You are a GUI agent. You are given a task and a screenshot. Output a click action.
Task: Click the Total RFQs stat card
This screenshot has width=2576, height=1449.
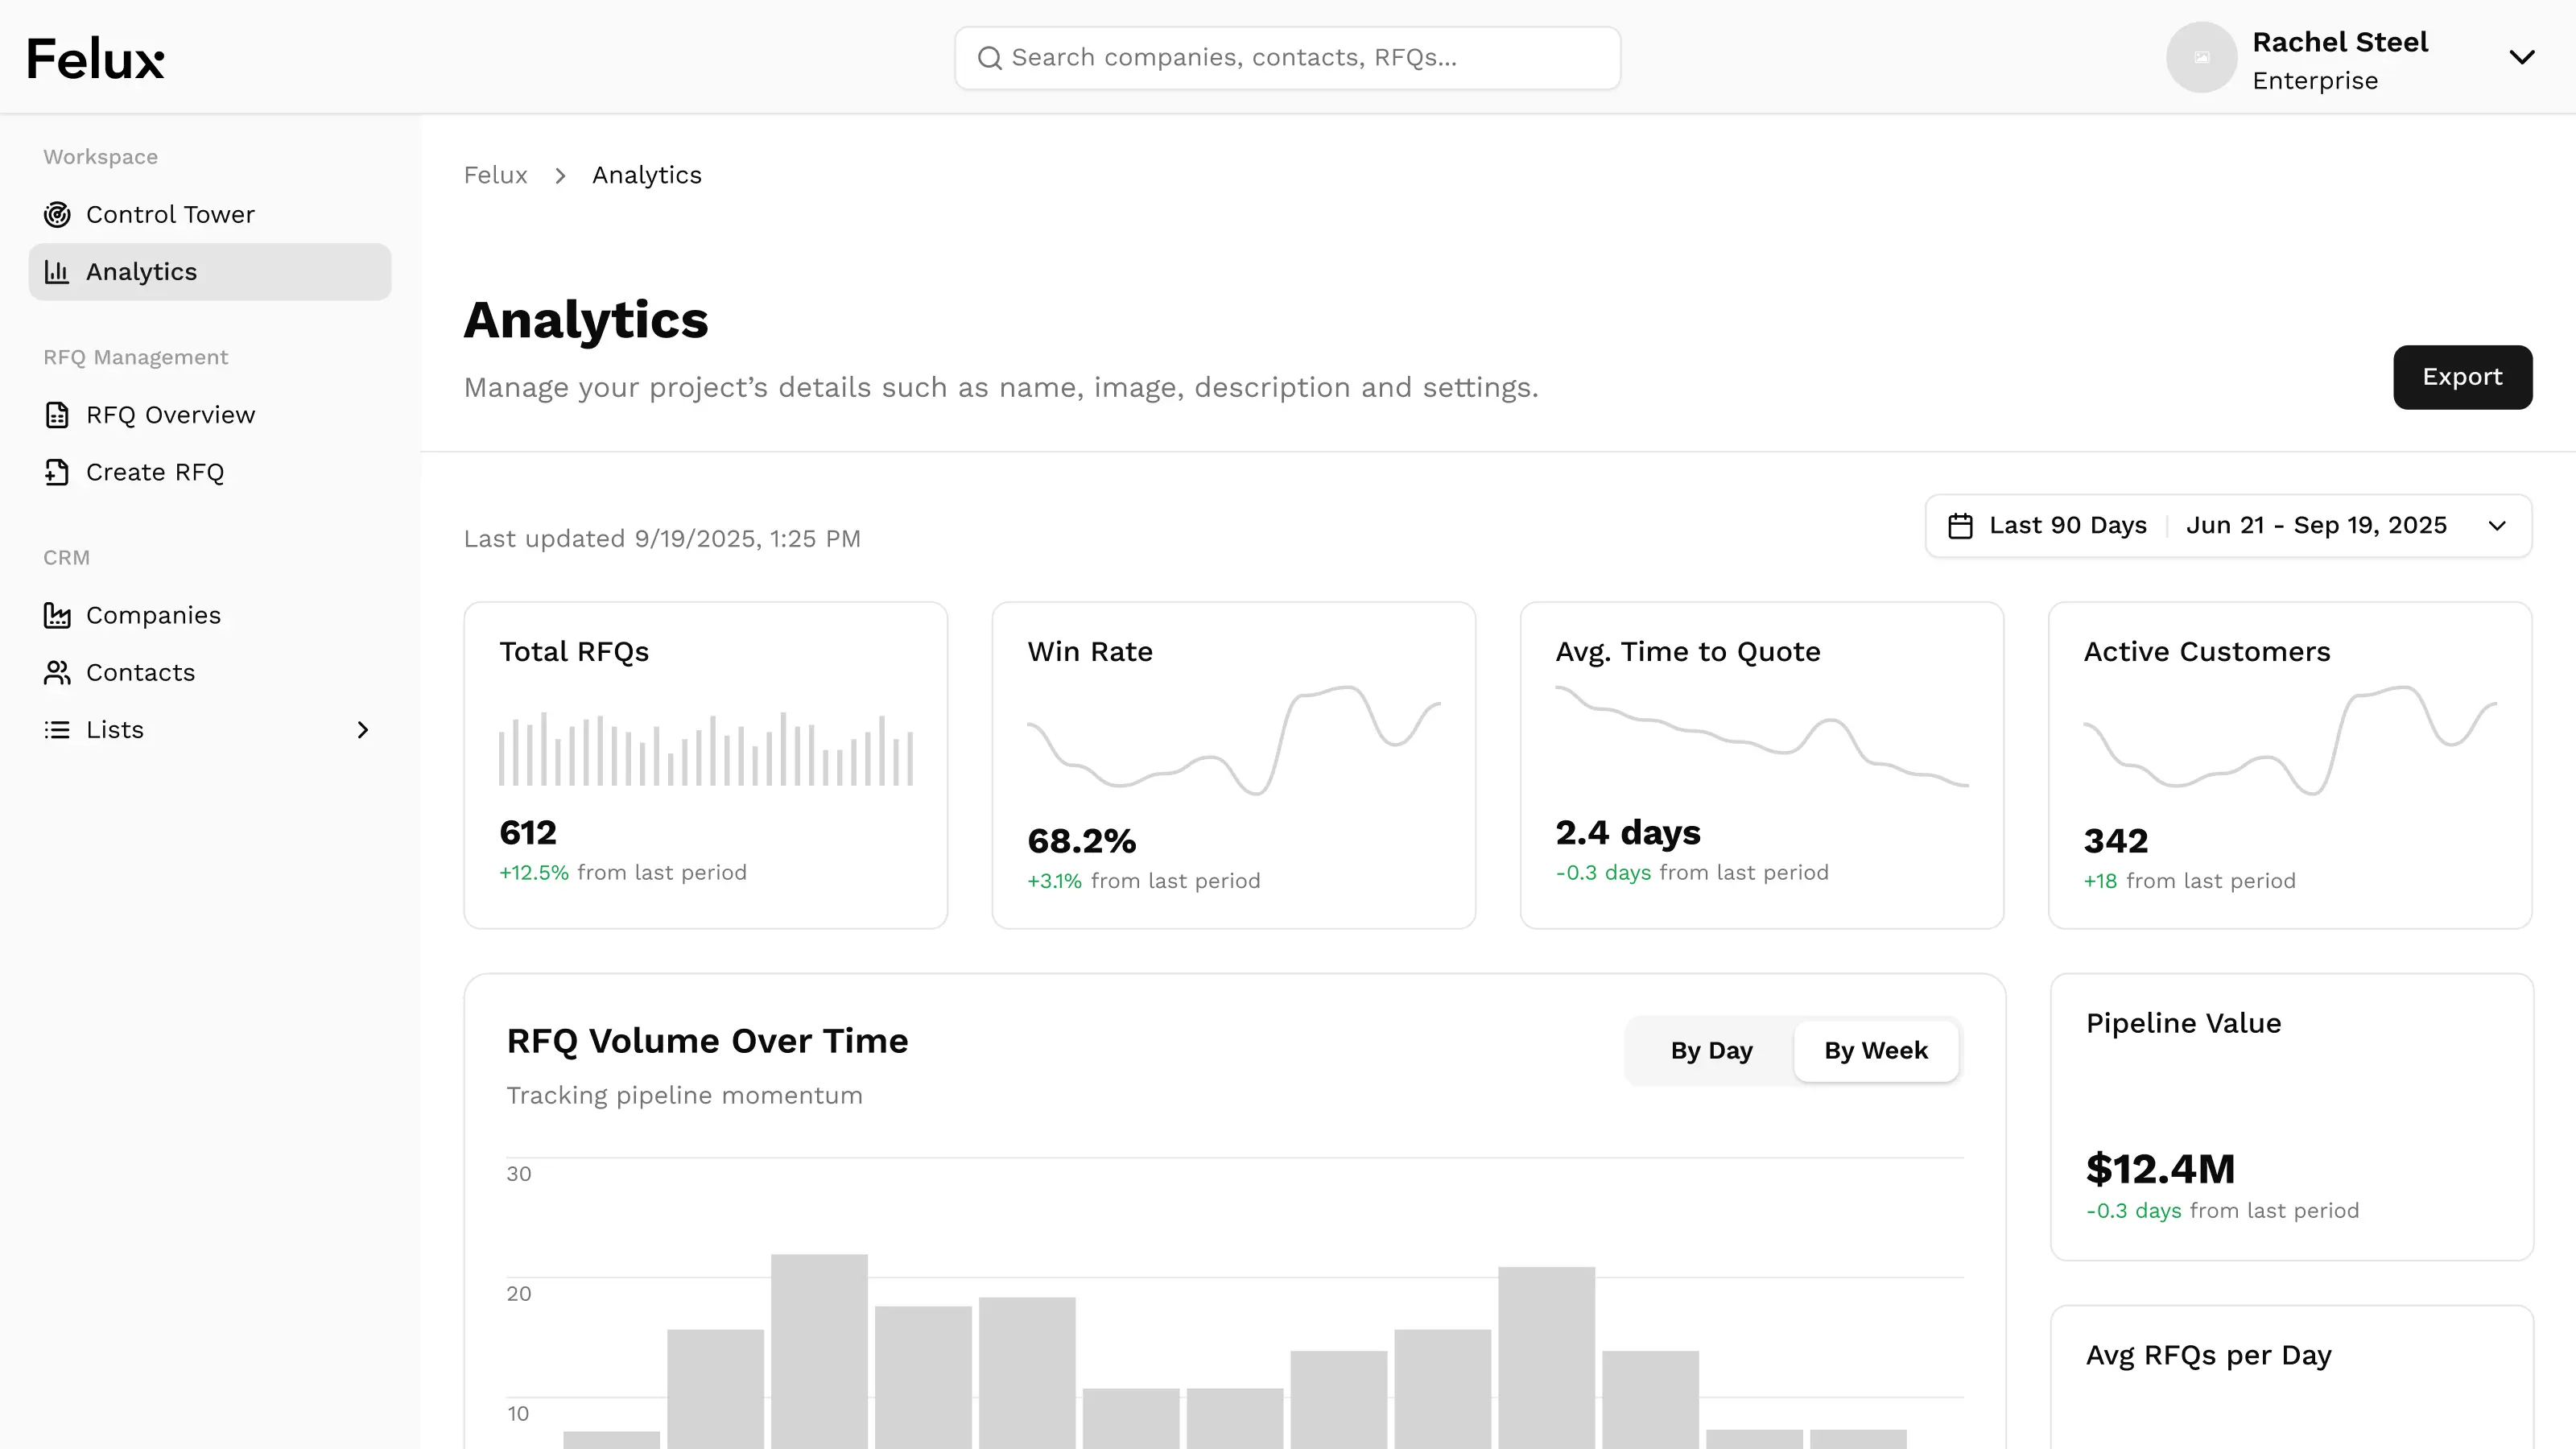click(x=705, y=765)
